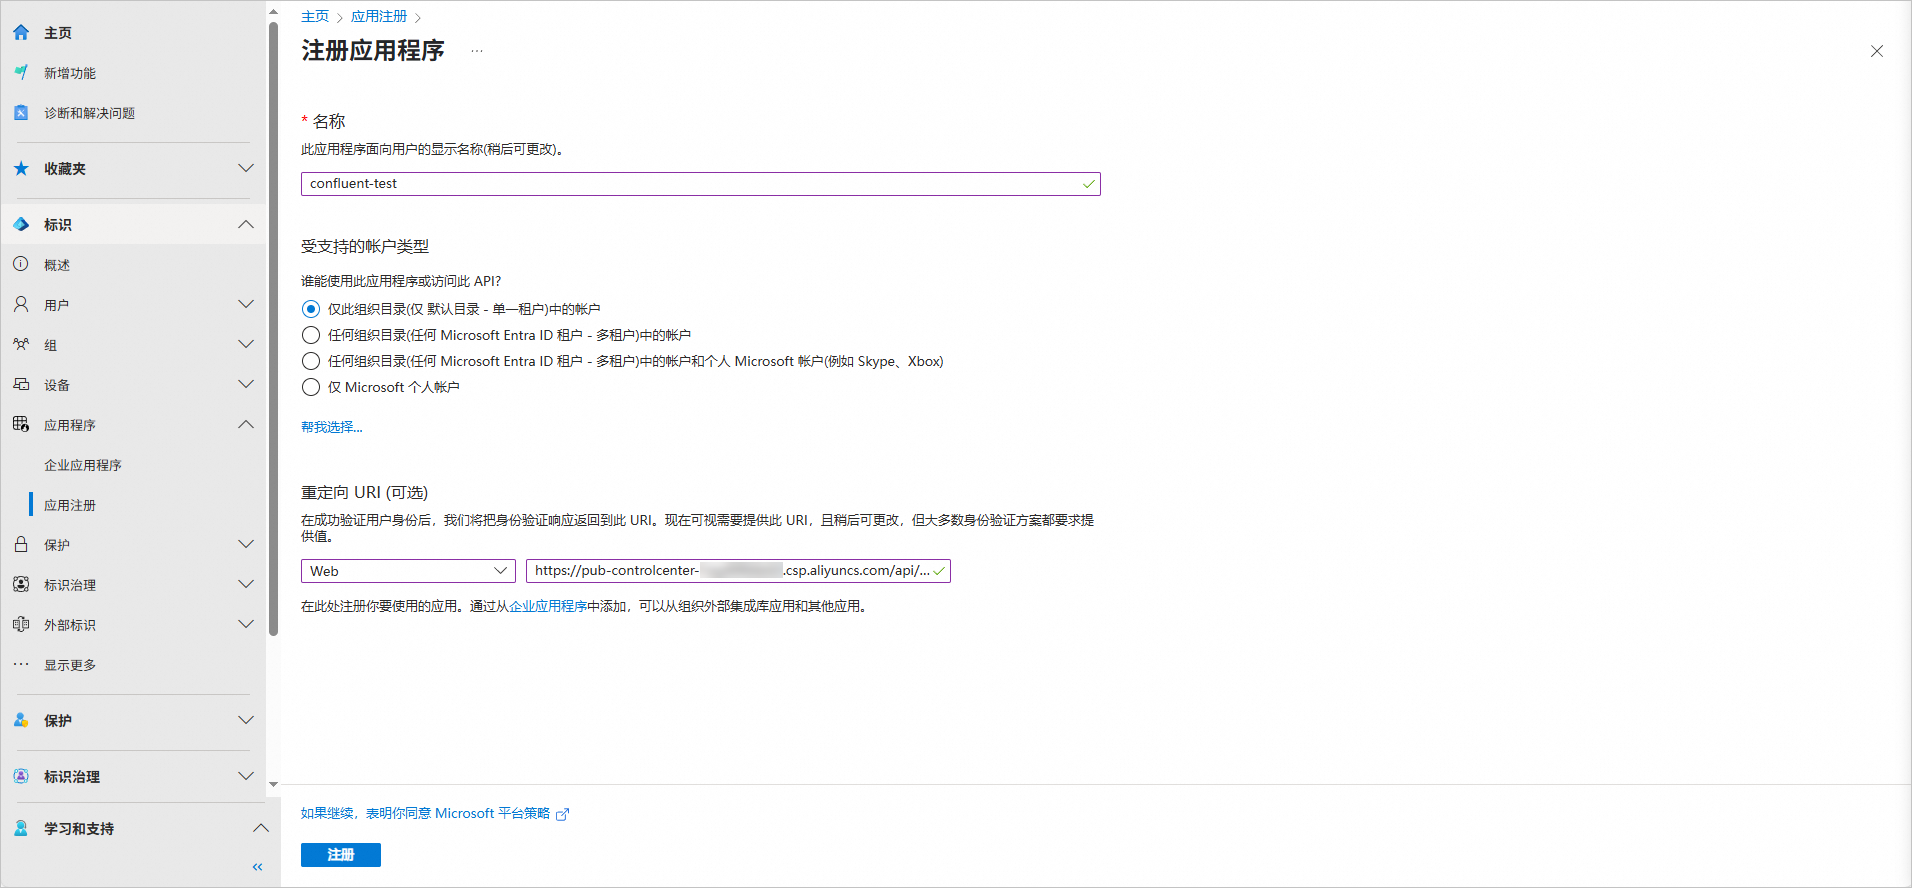Image resolution: width=1912 pixels, height=888 pixels.
Task: Open the Microsoft 平台策略 agreement link
Action: [426, 814]
